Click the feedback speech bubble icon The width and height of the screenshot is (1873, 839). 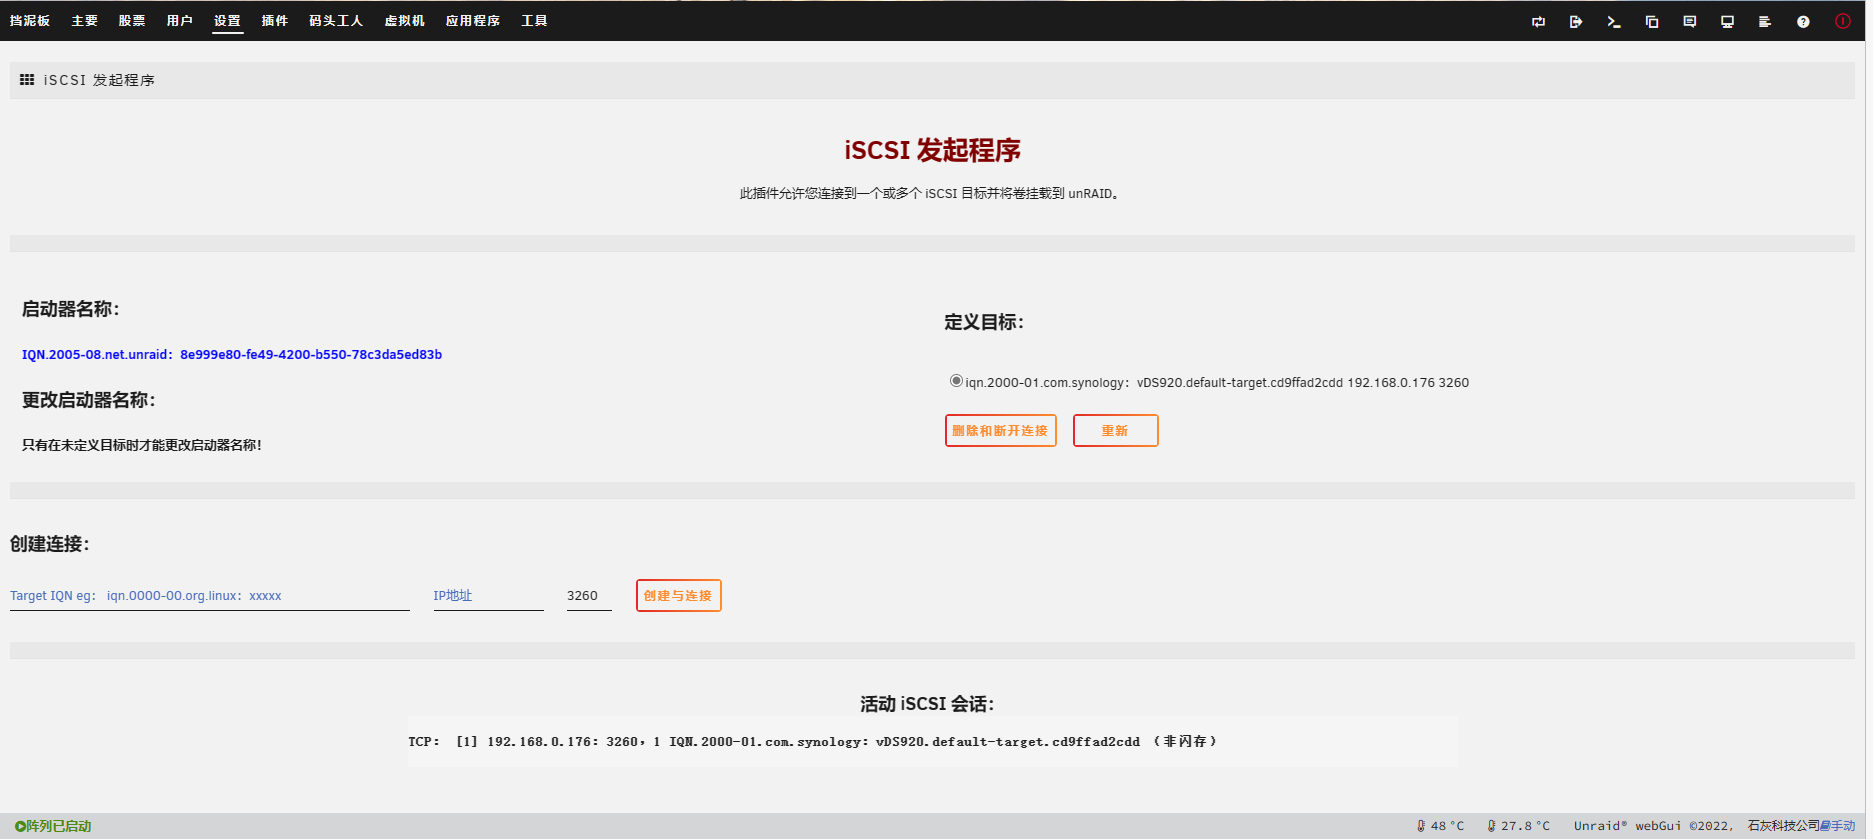(1689, 21)
